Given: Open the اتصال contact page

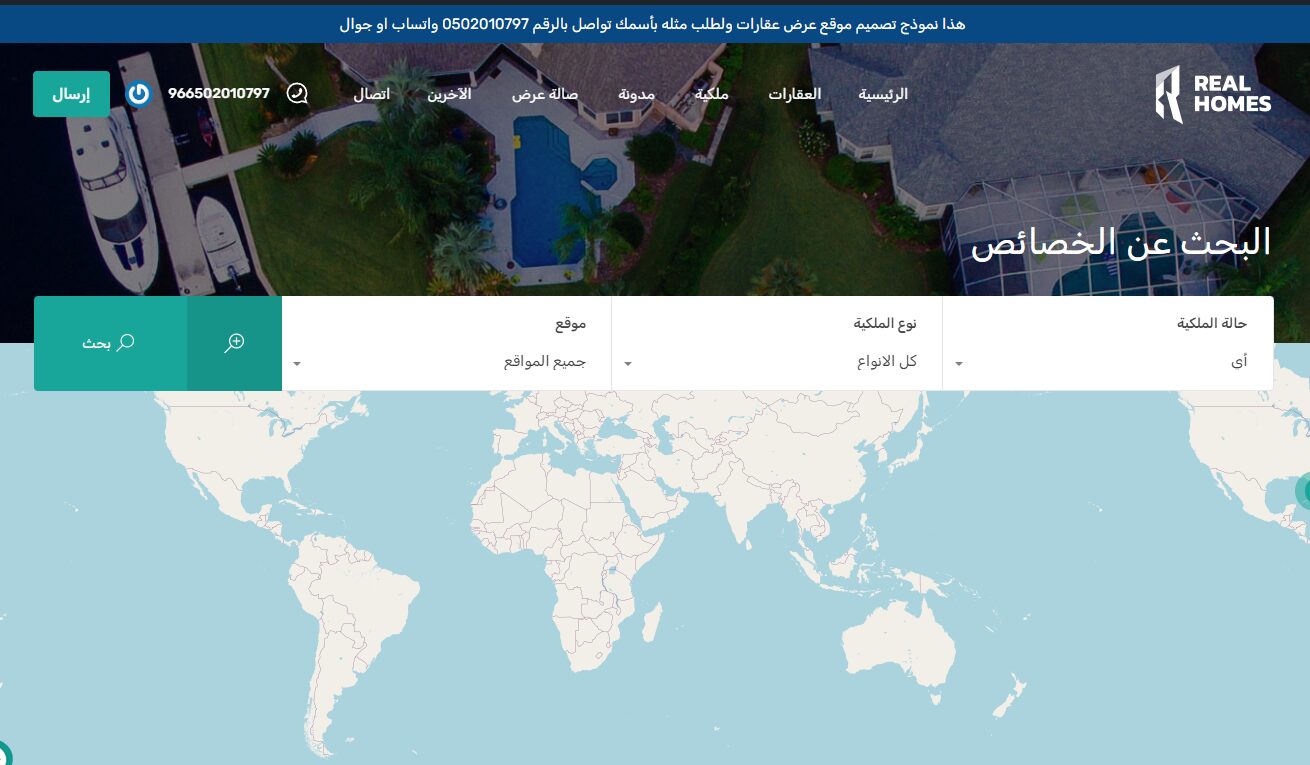Looking at the screenshot, I should tap(371, 95).
